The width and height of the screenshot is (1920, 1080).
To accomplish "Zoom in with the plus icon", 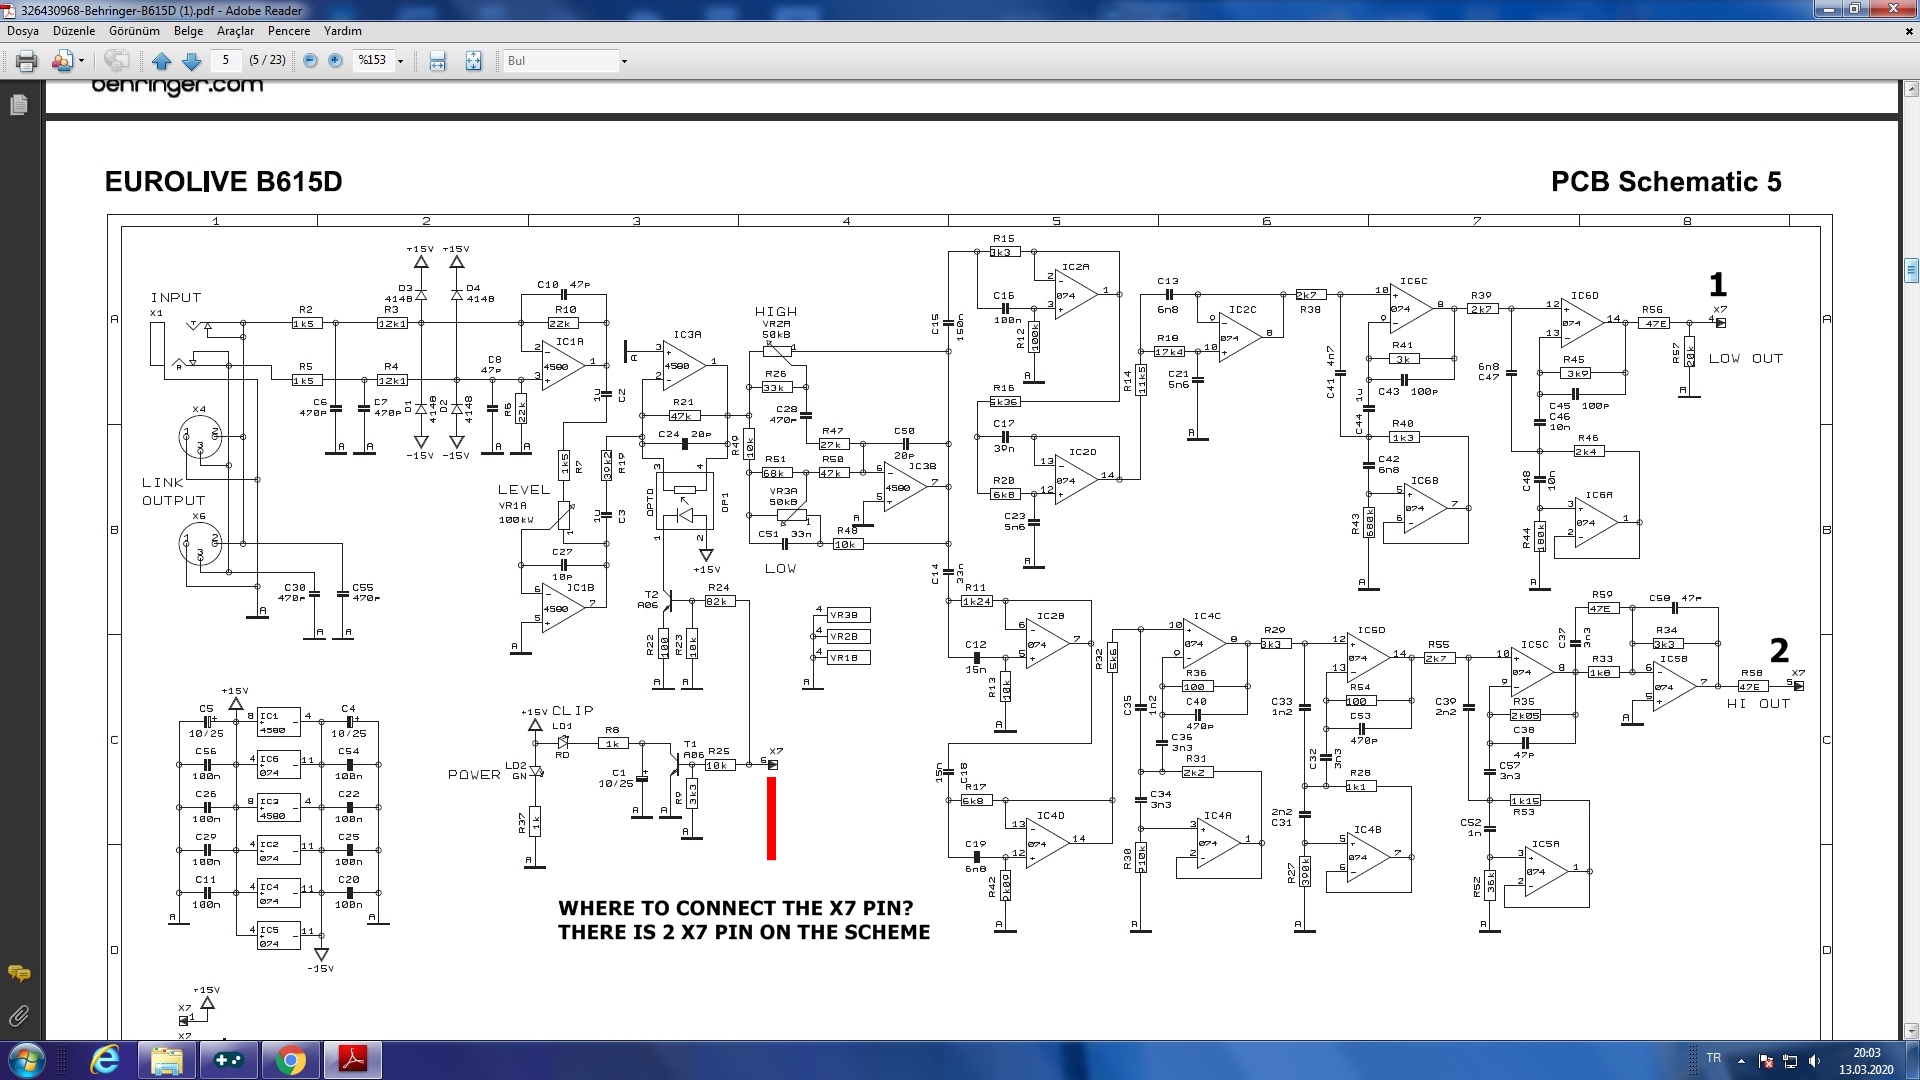I will pyautogui.click(x=335, y=60).
